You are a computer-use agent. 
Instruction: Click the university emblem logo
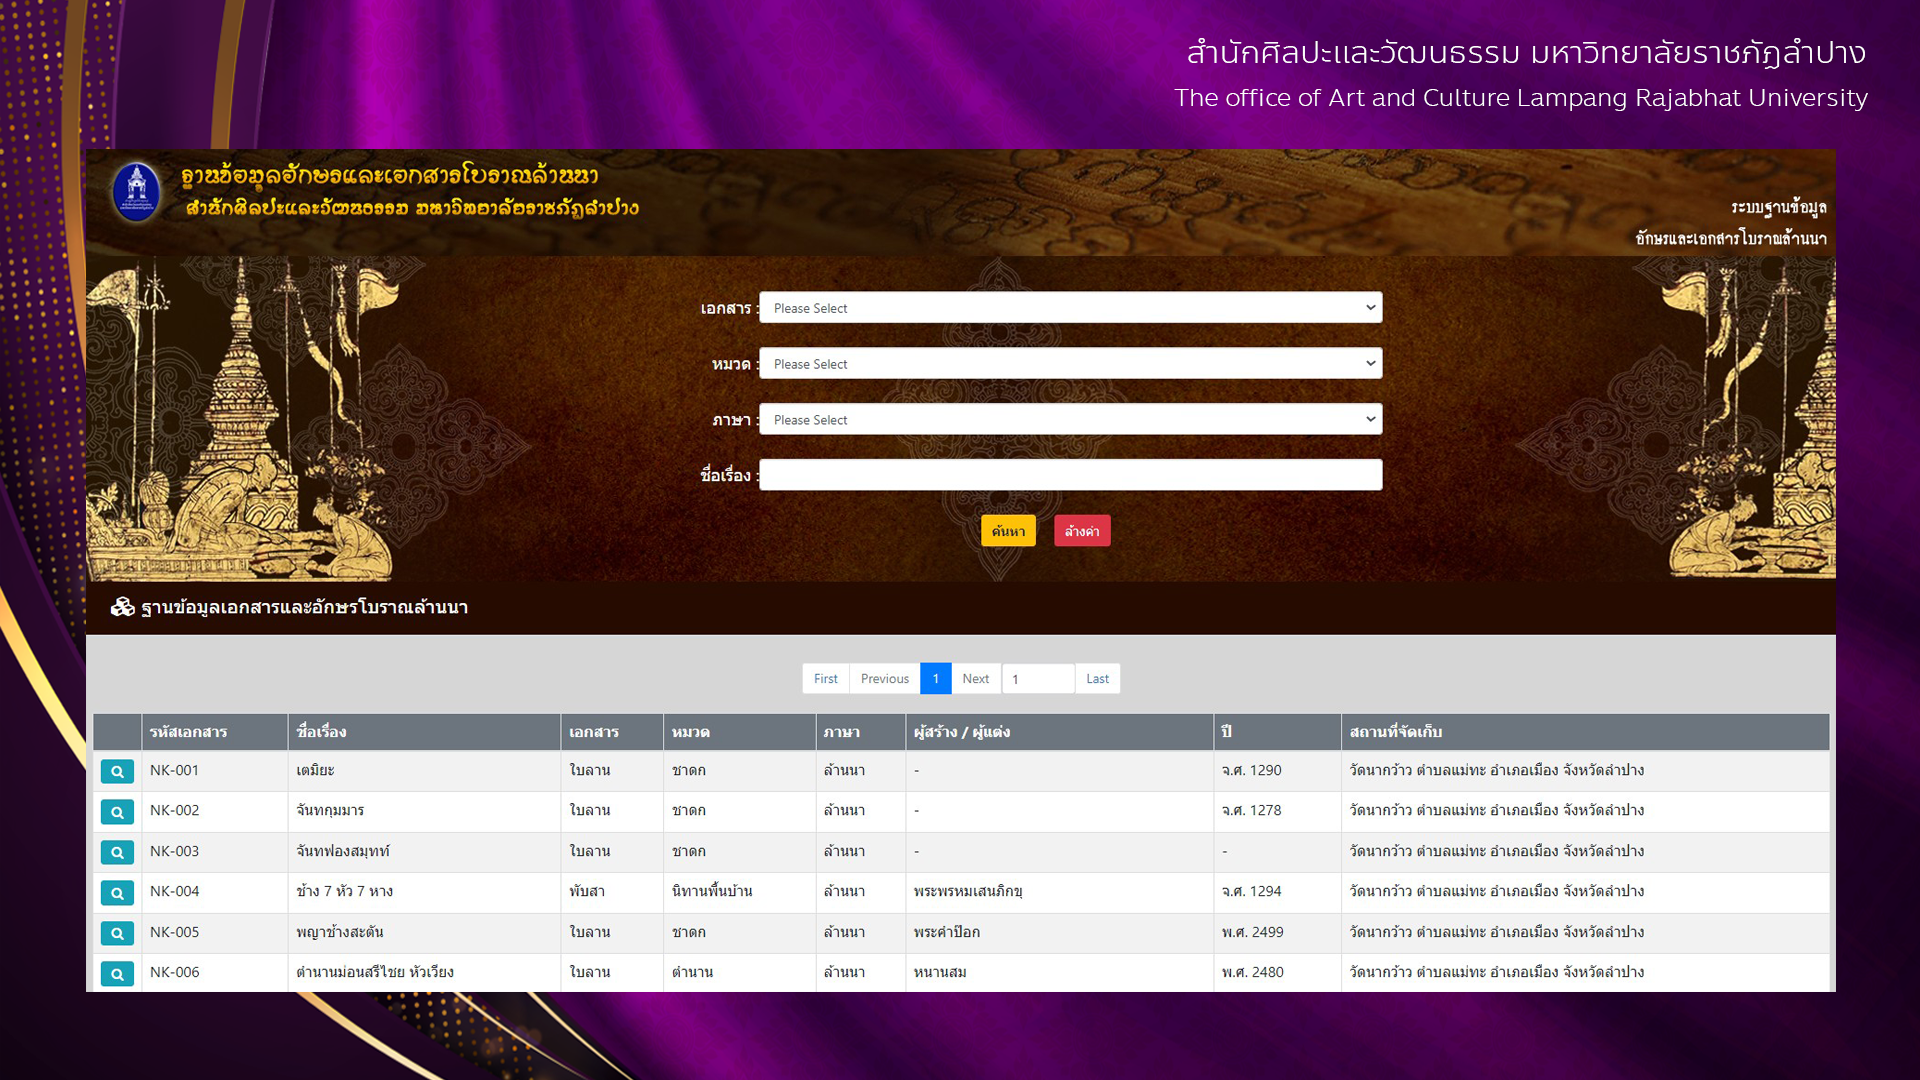pos(137,190)
